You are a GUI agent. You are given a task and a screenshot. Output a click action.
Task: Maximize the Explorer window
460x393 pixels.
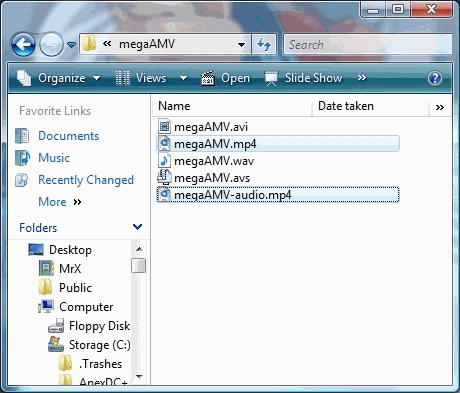[398, 9]
